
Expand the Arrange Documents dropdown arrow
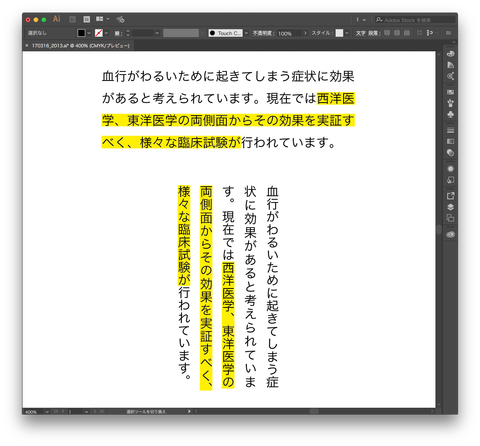[x=108, y=19]
